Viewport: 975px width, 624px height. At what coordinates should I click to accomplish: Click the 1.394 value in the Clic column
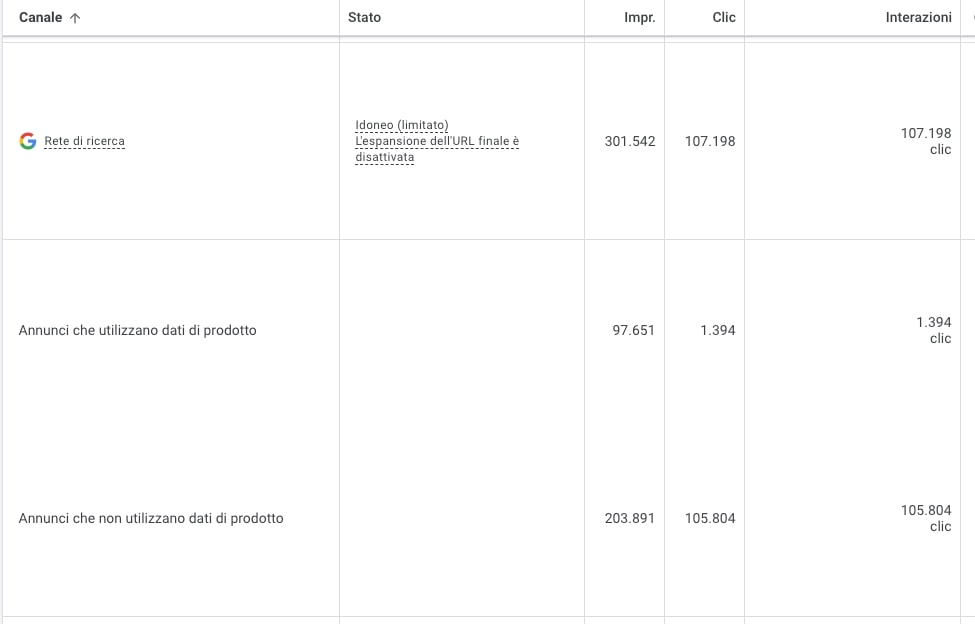717,330
